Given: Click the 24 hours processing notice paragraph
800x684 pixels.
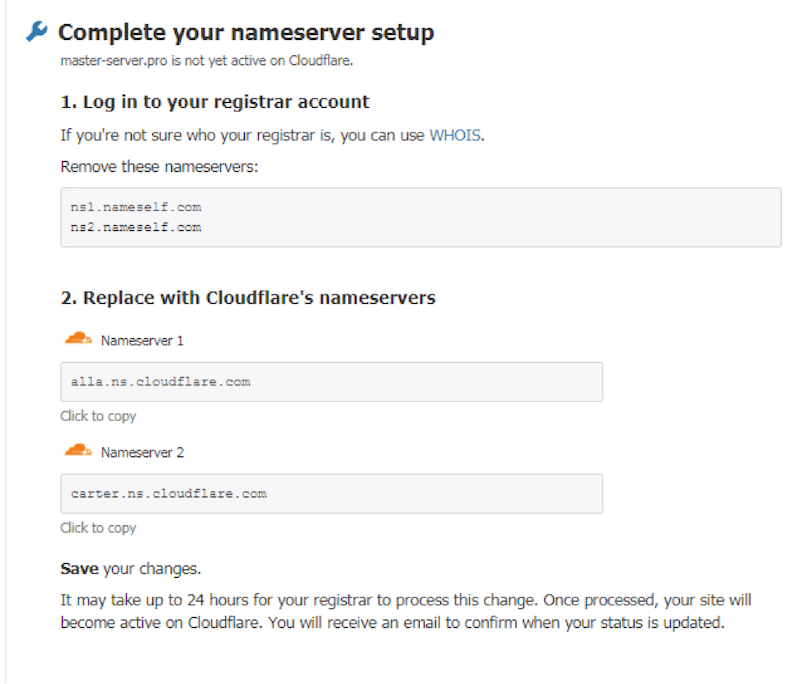Looking at the screenshot, I should coord(405,610).
